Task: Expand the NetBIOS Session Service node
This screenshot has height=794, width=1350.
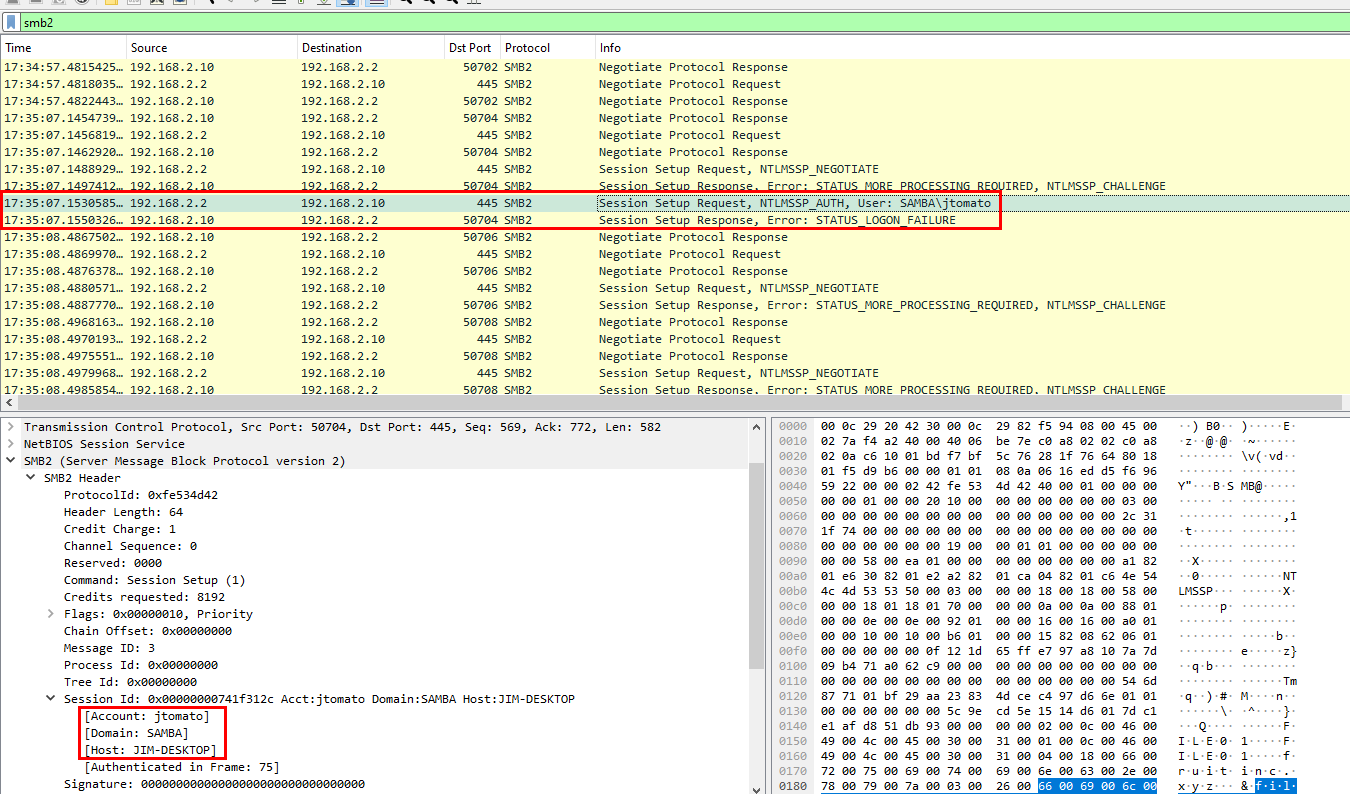Action: (11, 444)
